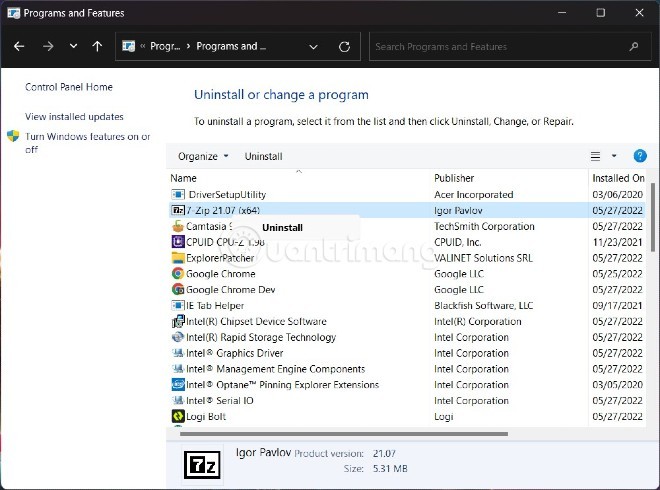Image resolution: width=660 pixels, height=490 pixels.
Task: Expand the address bar path dropdown
Action: pyautogui.click(x=314, y=46)
